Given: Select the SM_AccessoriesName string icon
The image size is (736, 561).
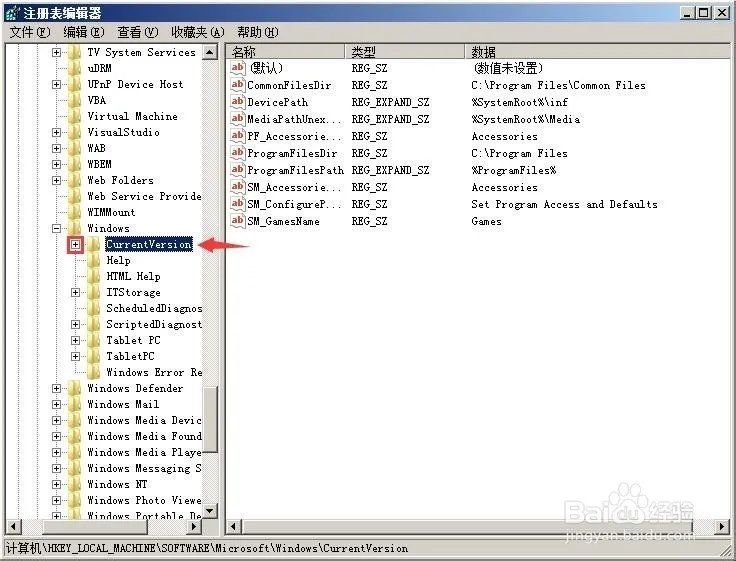Looking at the screenshot, I should click(x=238, y=187).
